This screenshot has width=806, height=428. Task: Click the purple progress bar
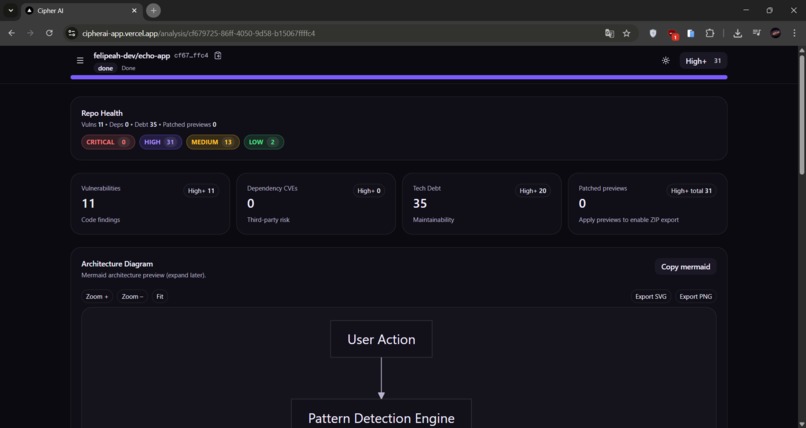[399, 77]
